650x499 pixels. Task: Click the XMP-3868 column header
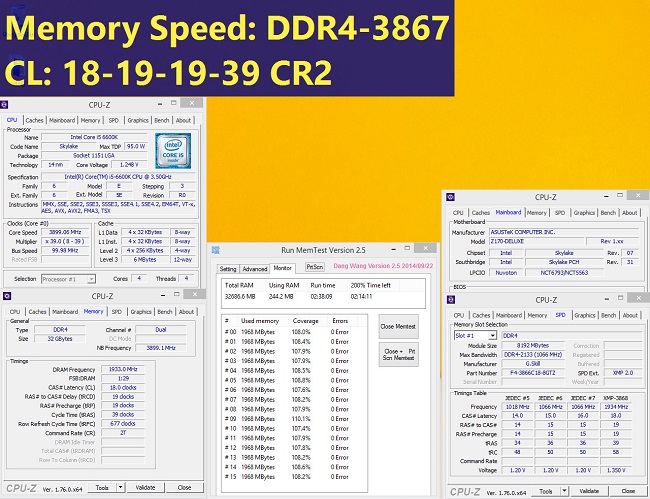pos(616,398)
